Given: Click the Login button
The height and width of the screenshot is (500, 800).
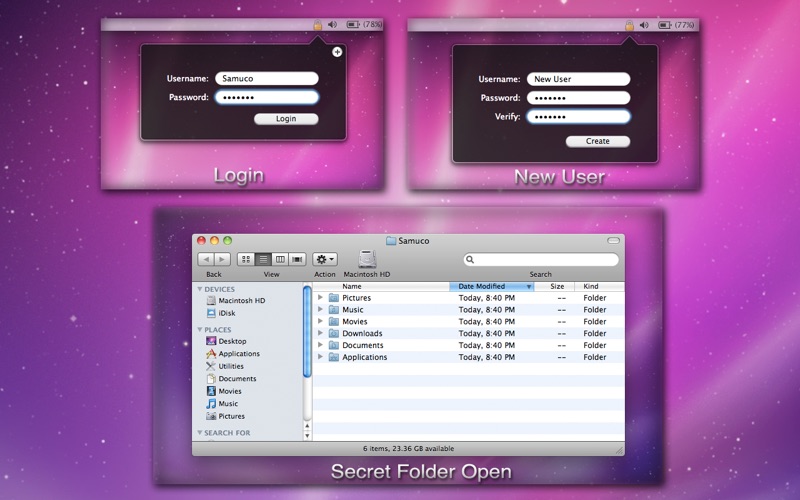Looking at the screenshot, I should pyautogui.click(x=286, y=119).
